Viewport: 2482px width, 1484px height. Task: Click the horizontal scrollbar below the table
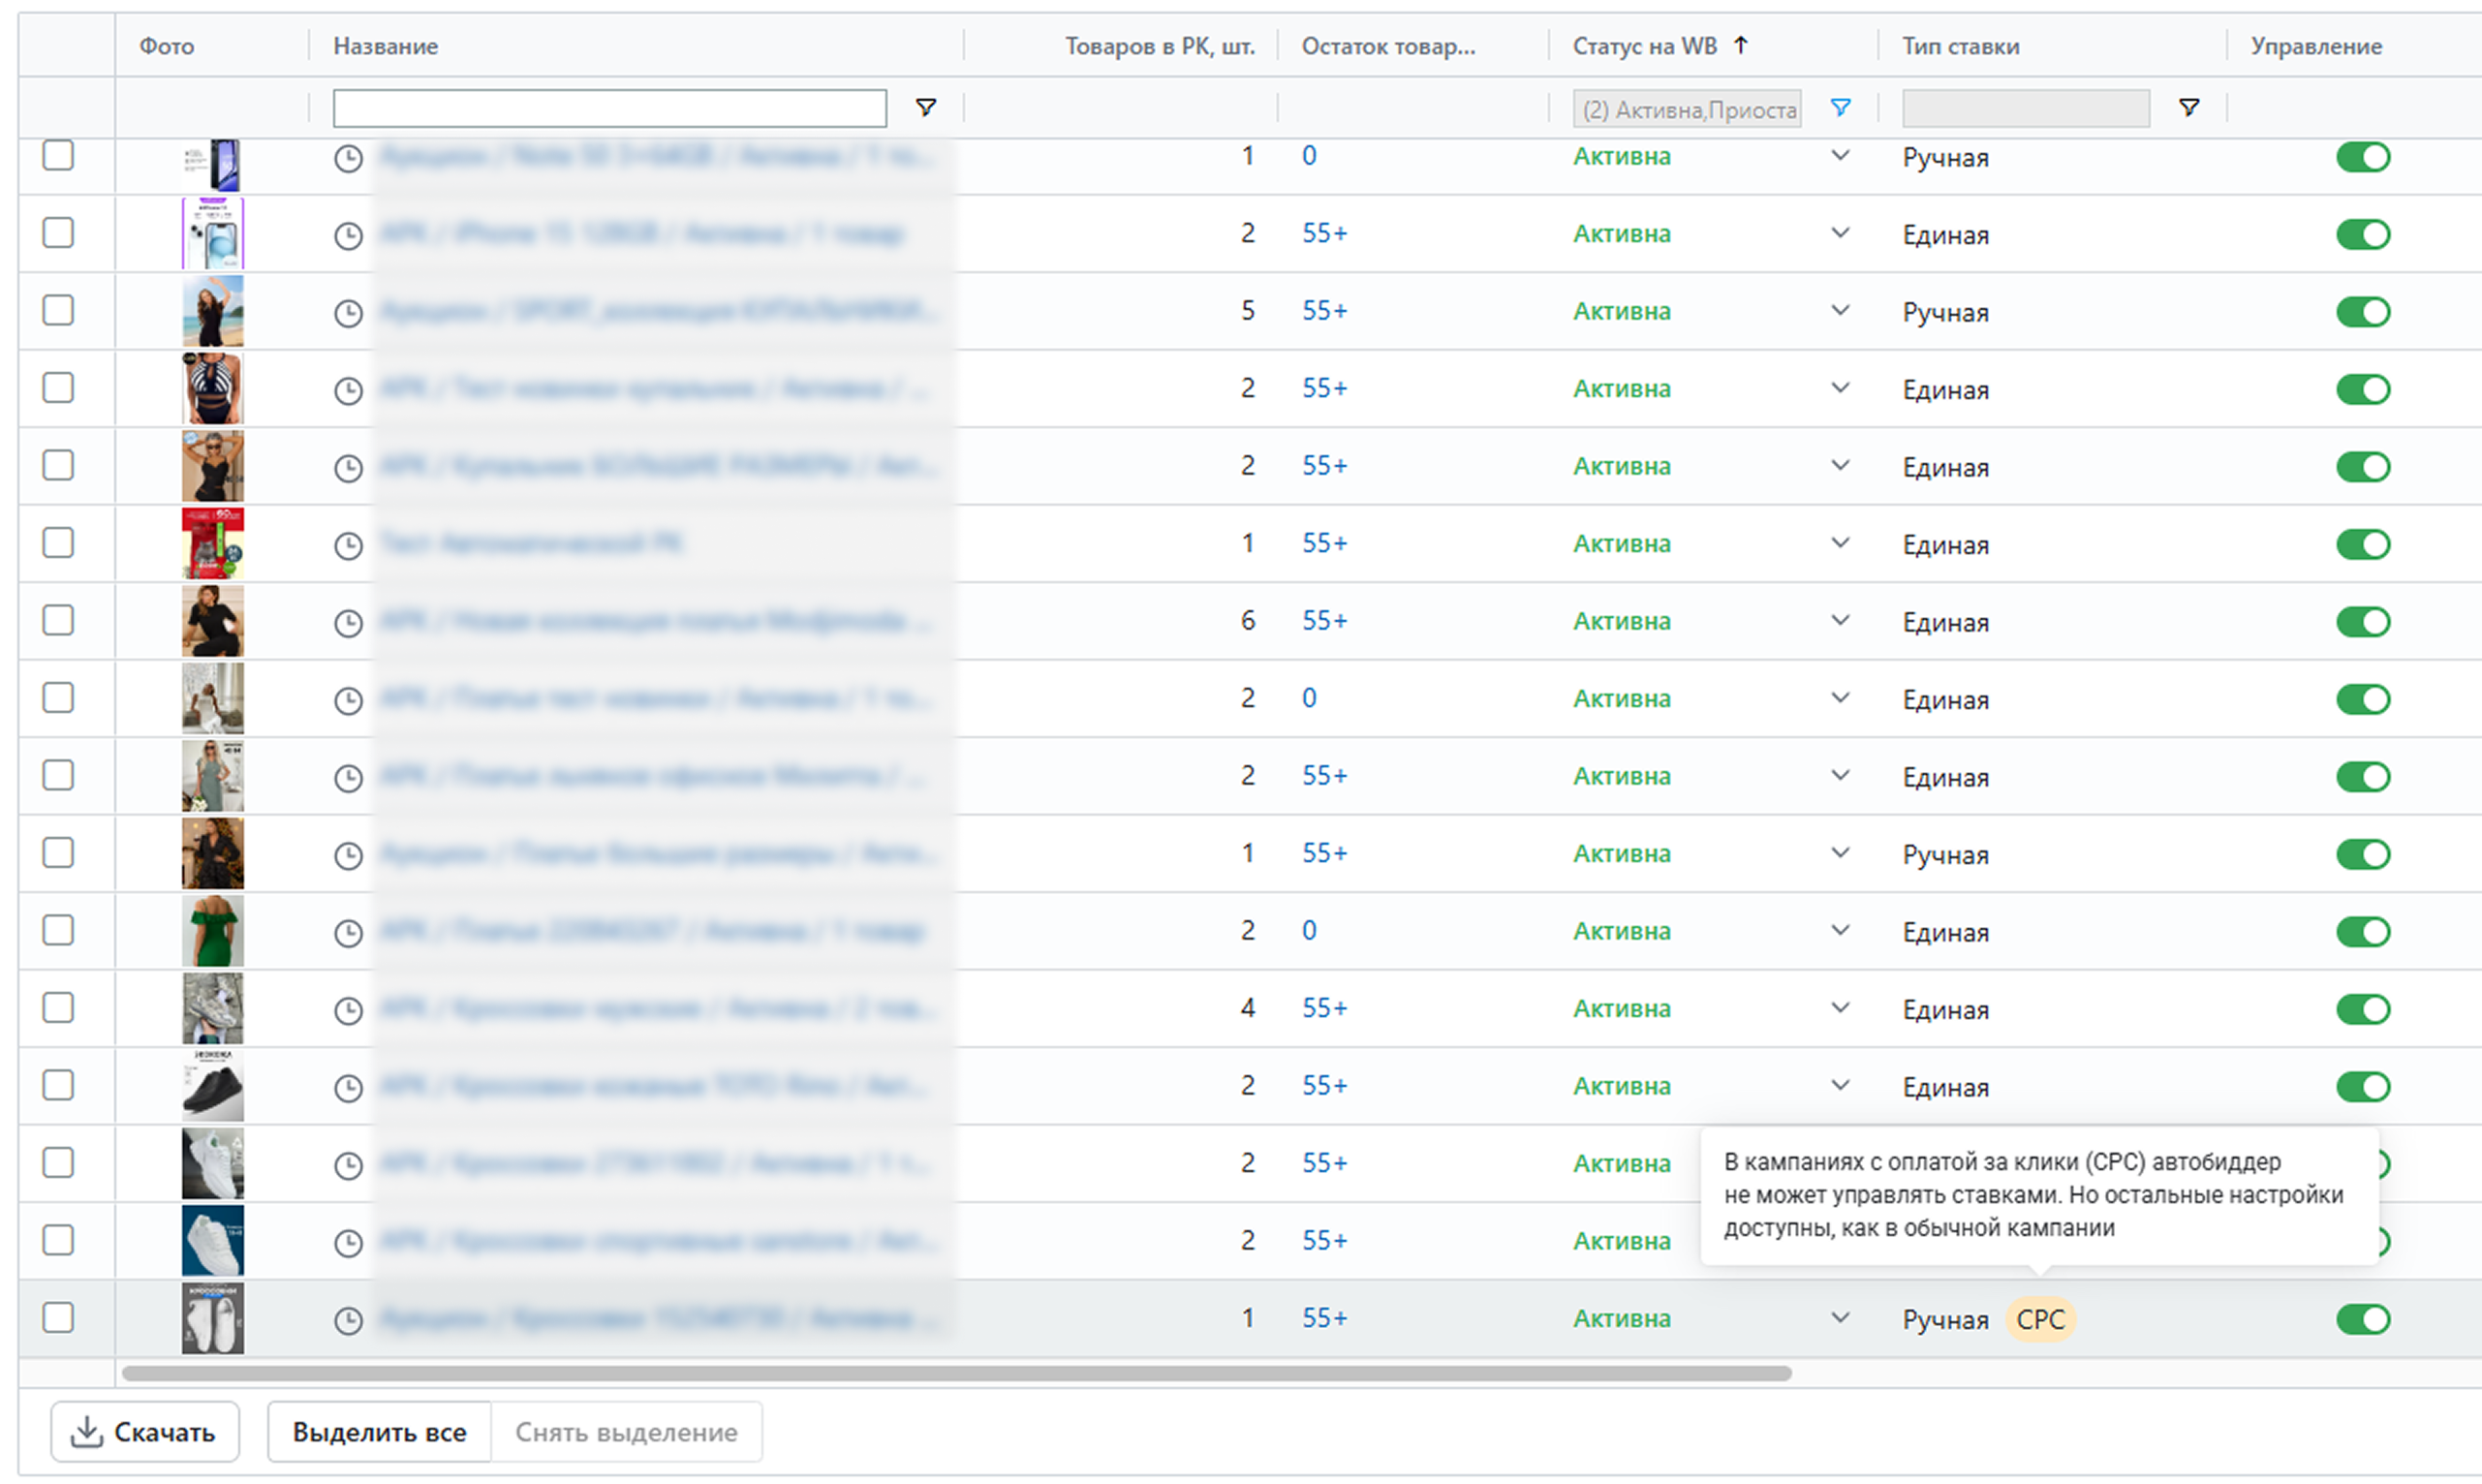955,1374
